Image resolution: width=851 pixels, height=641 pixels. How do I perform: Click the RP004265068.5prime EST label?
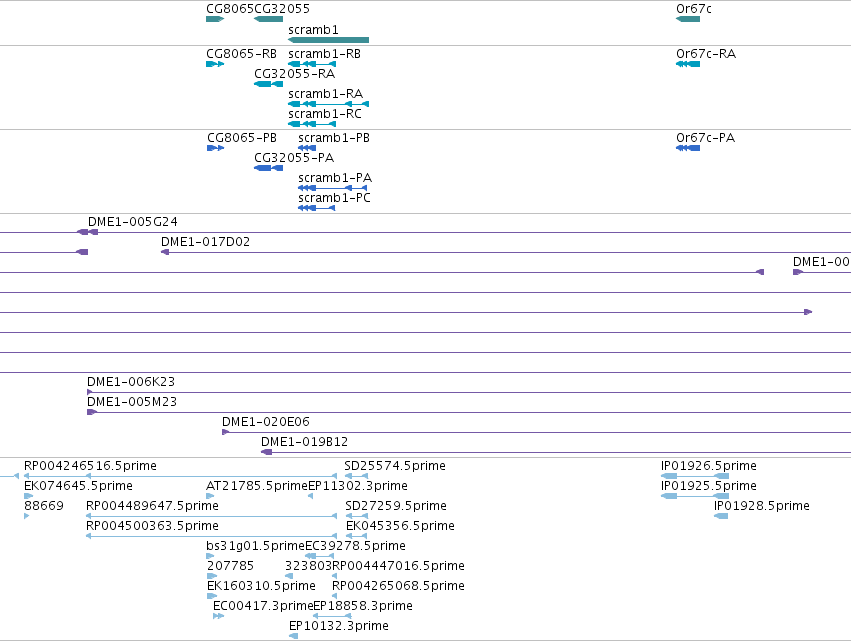(398, 587)
